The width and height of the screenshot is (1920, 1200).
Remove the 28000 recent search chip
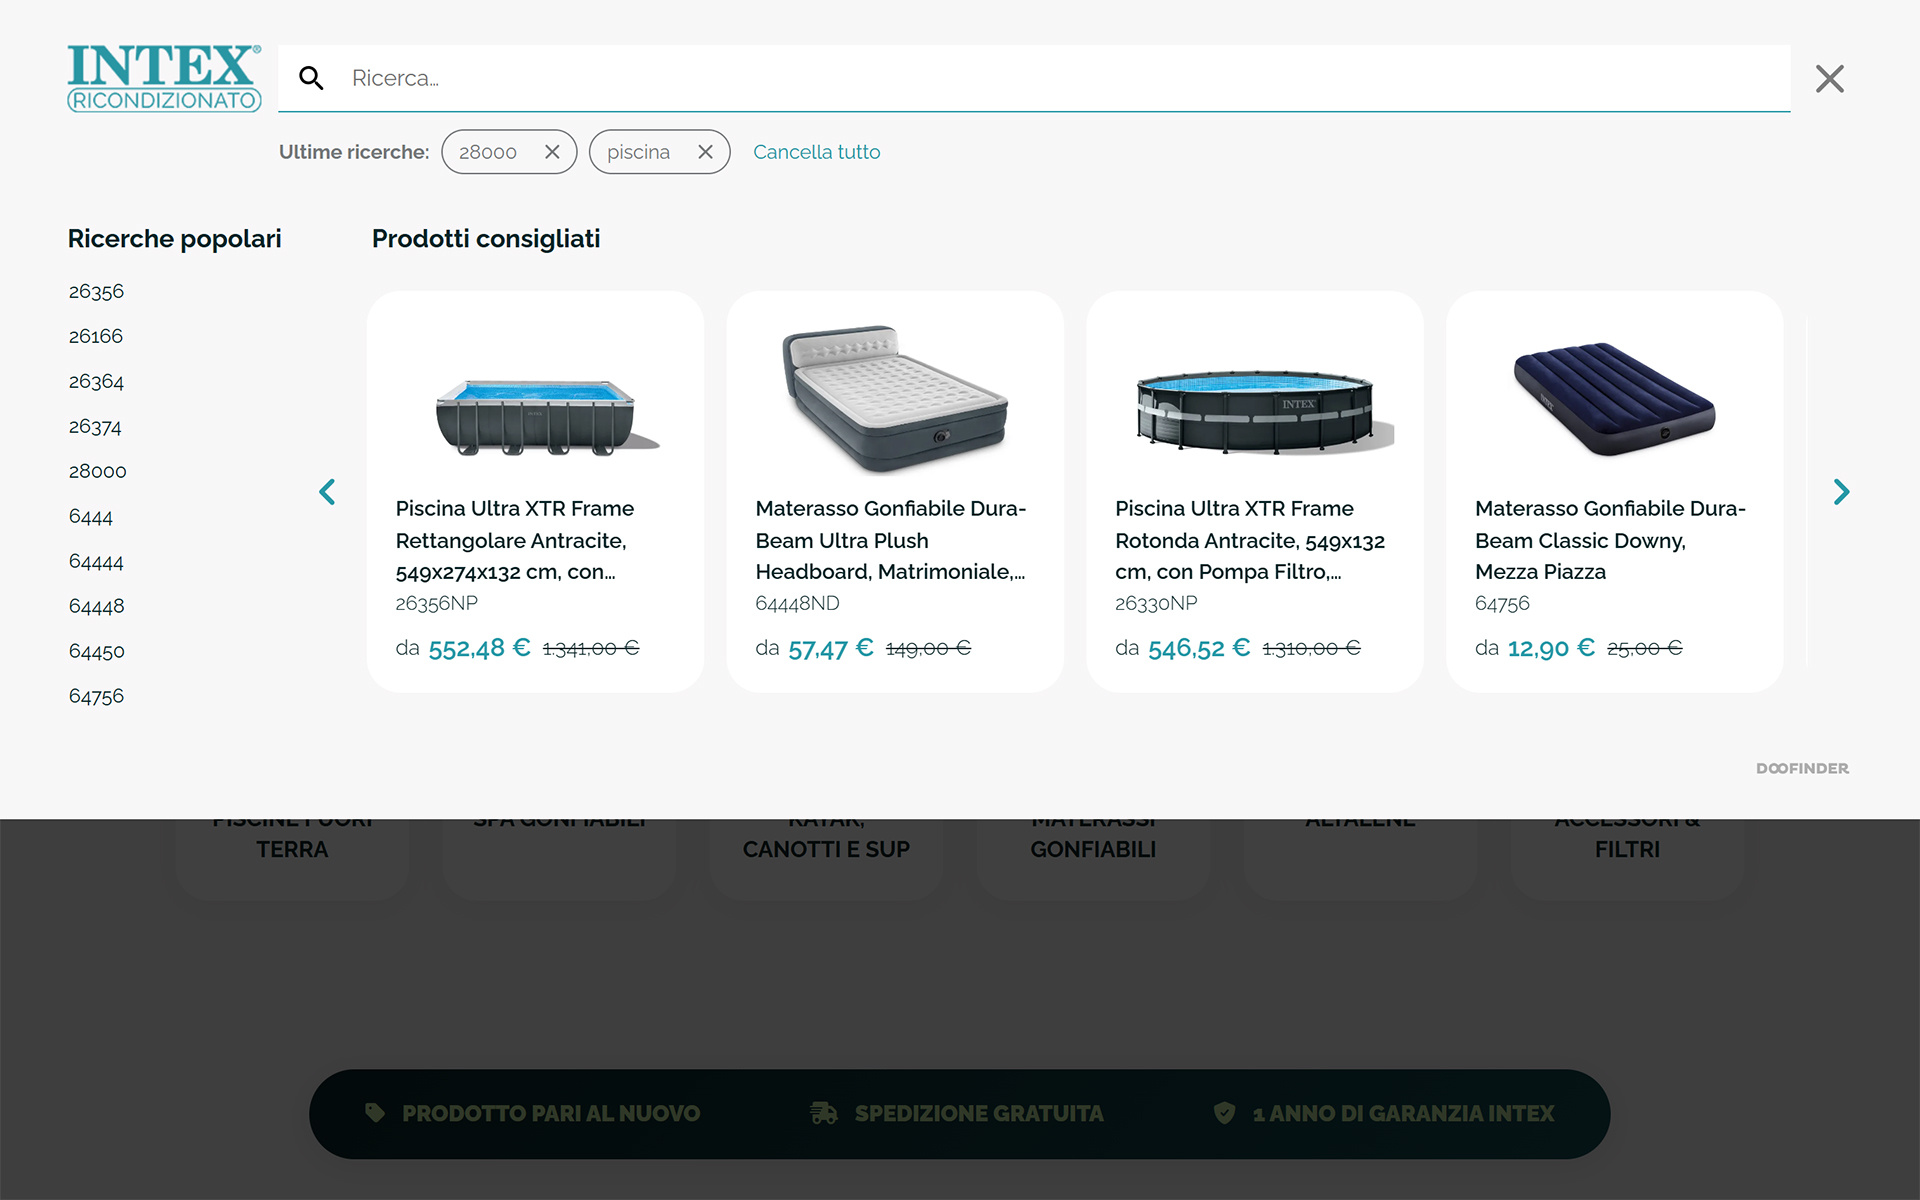pyautogui.click(x=552, y=152)
